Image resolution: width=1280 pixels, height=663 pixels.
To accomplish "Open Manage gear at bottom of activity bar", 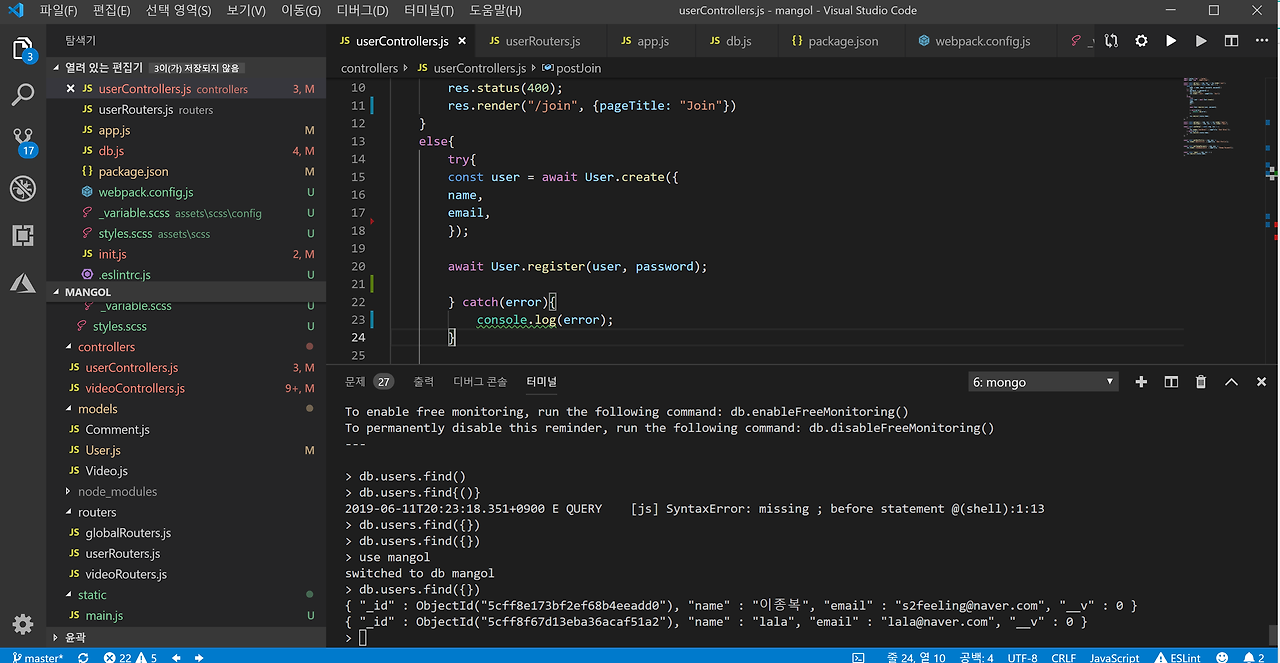I will [x=22, y=625].
